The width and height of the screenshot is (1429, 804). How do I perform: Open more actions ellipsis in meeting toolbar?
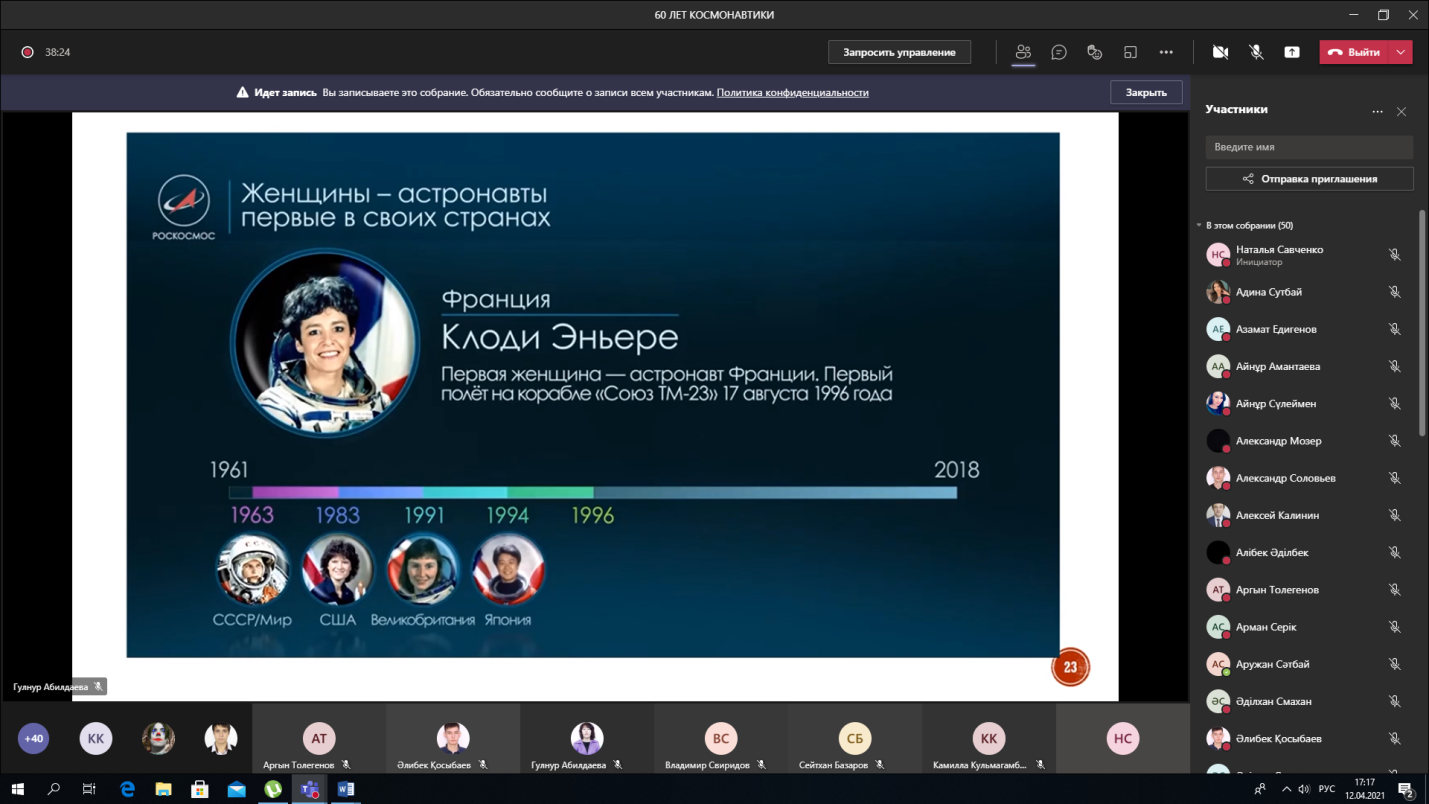1166,52
